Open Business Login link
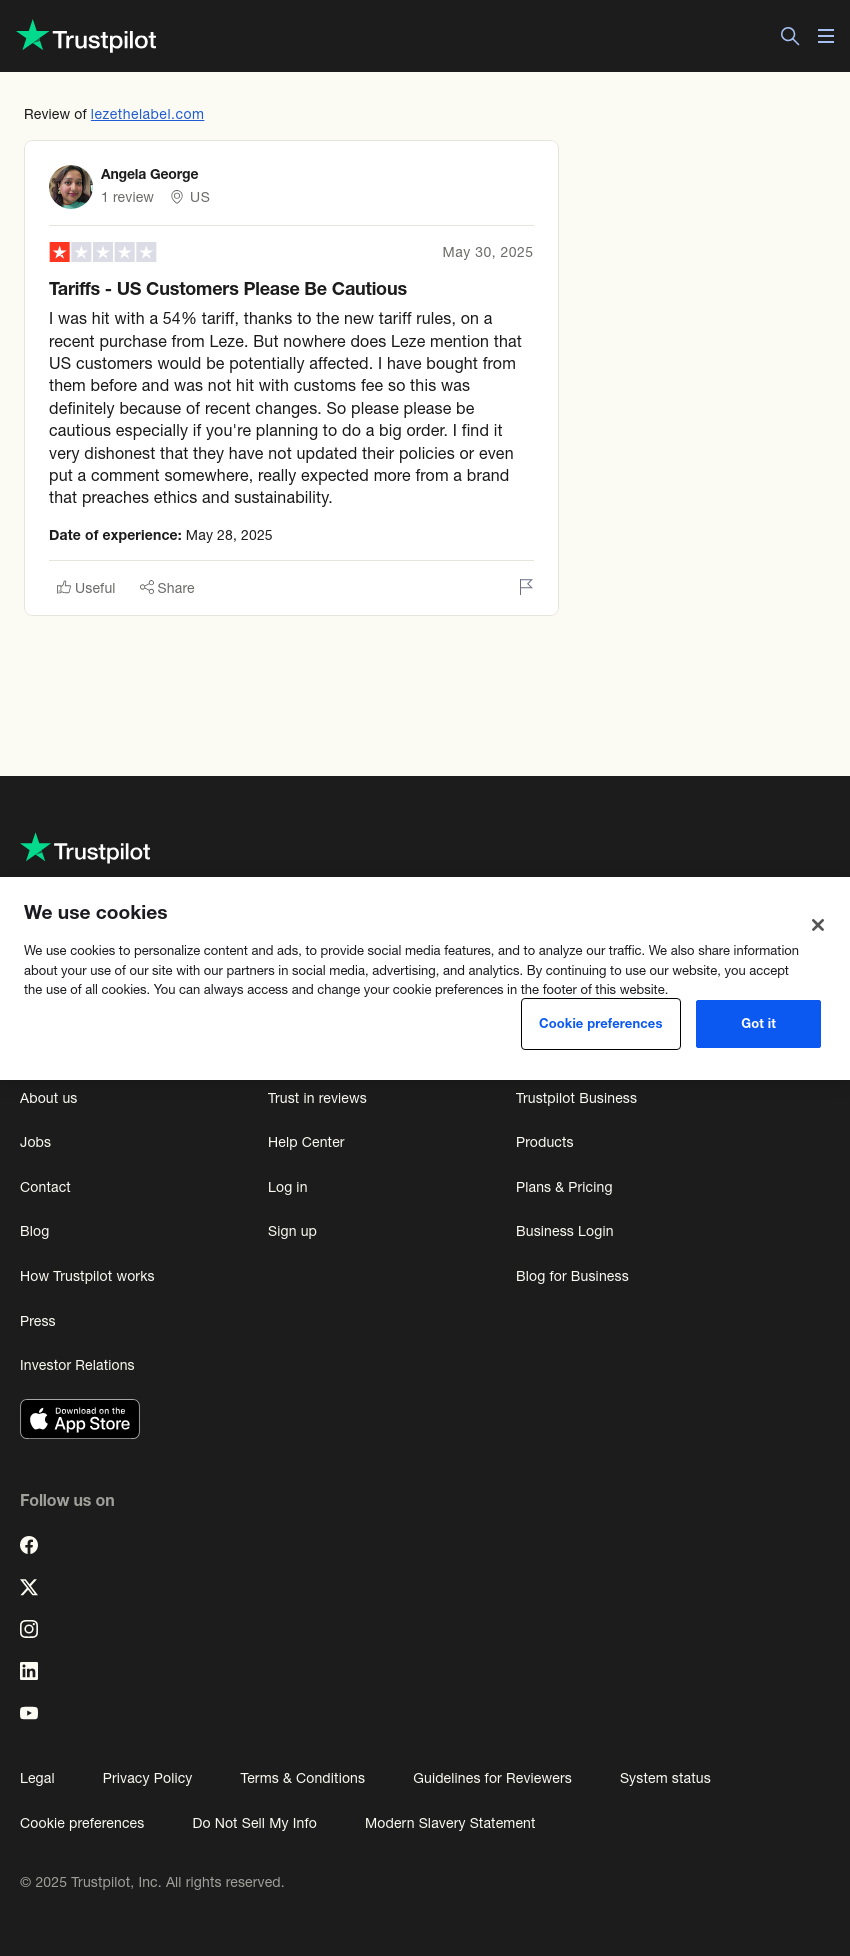 (x=565, y=1231)
